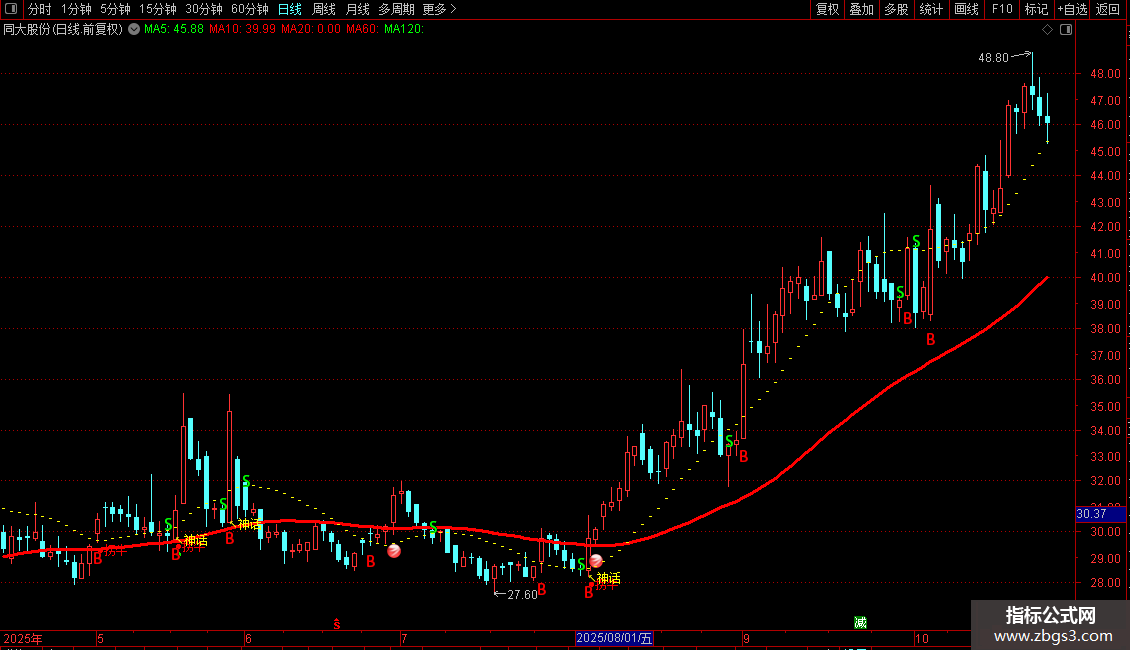Click the 神话 signal label near August low
Image resolution: width=1130 pixels, height=650 pixels.
(608, 578)
